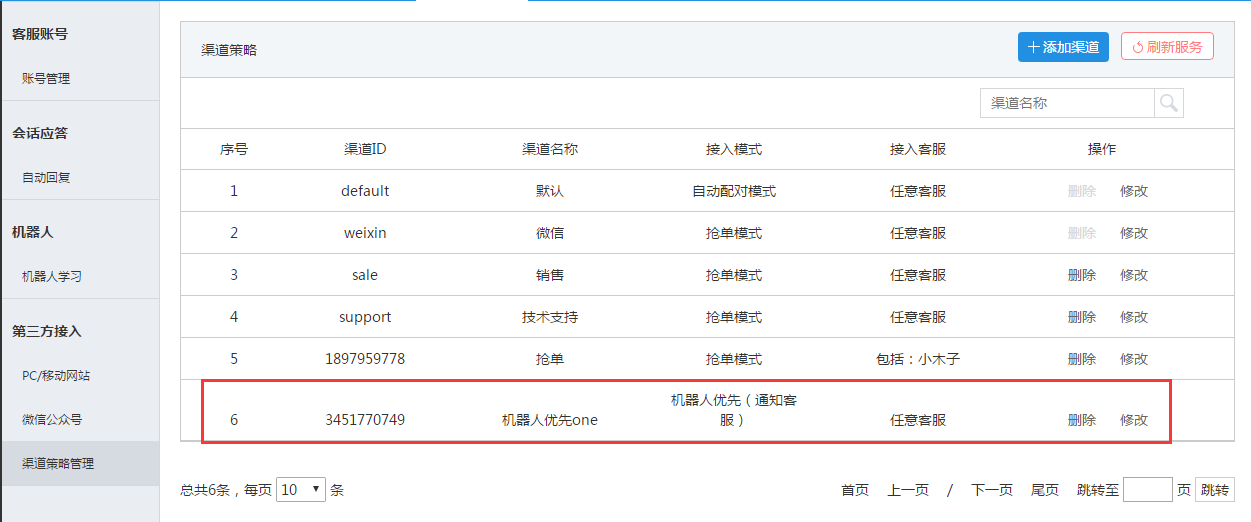
Task: Modify the default channel row
Action: coord(1134,191)
